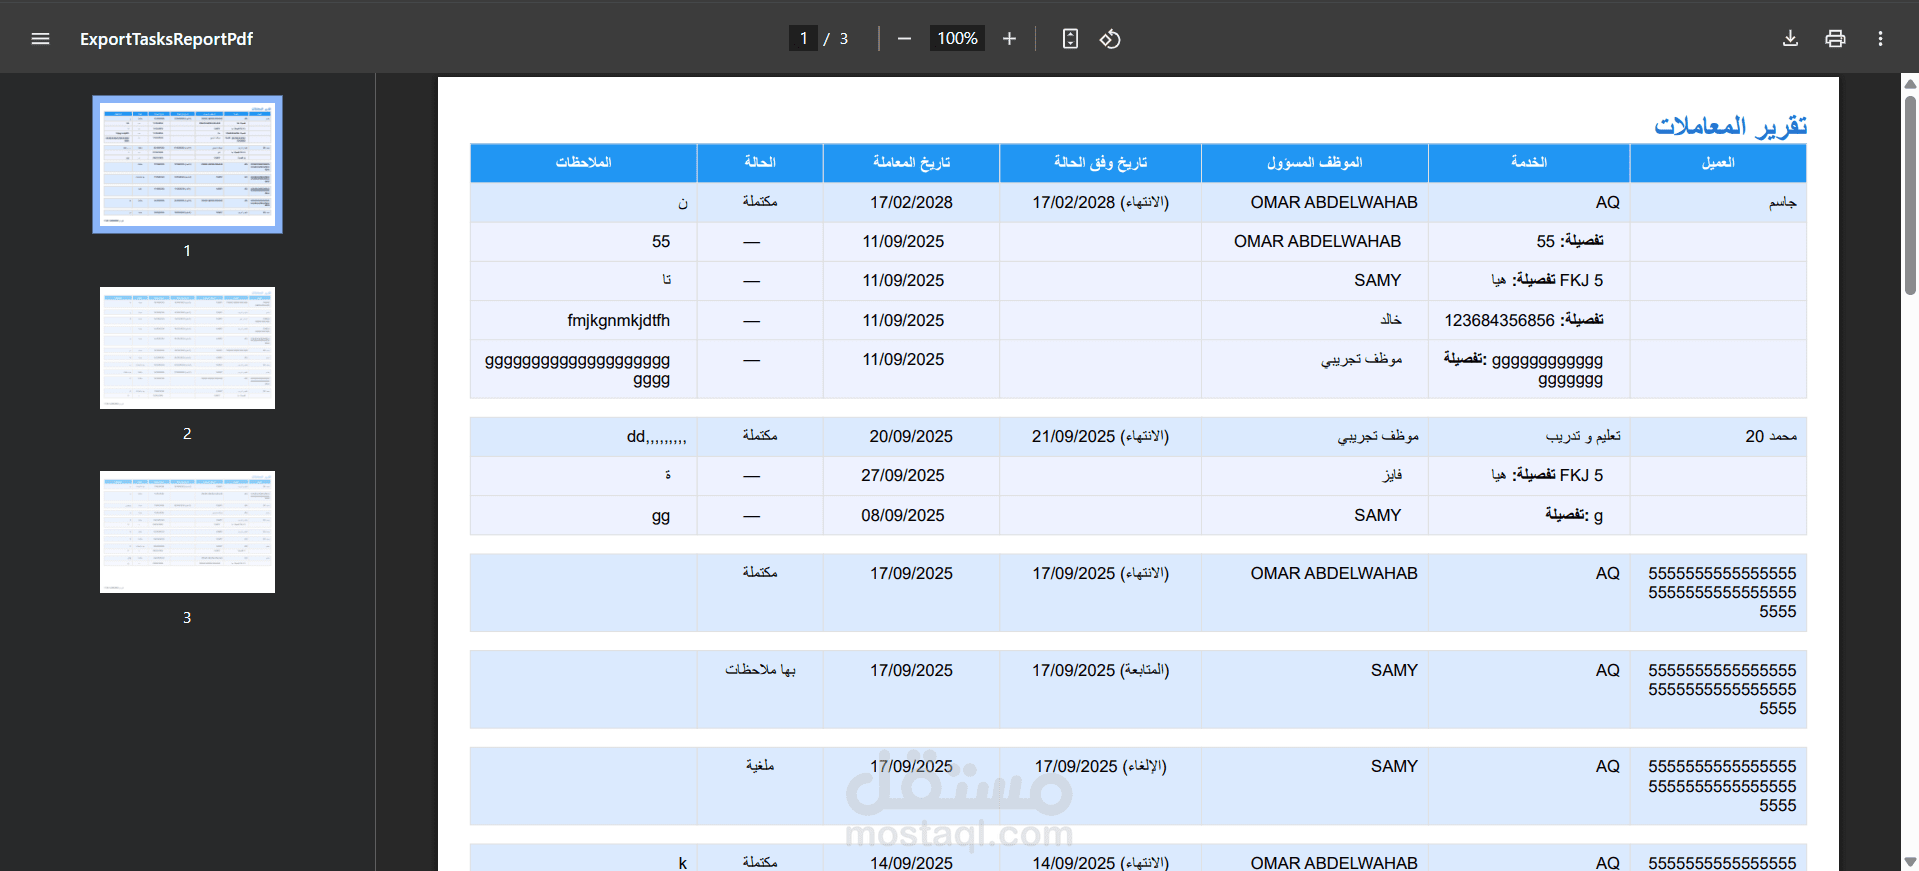Click the date 14/09/2025 (الانتهاء)

(1100, 862)
